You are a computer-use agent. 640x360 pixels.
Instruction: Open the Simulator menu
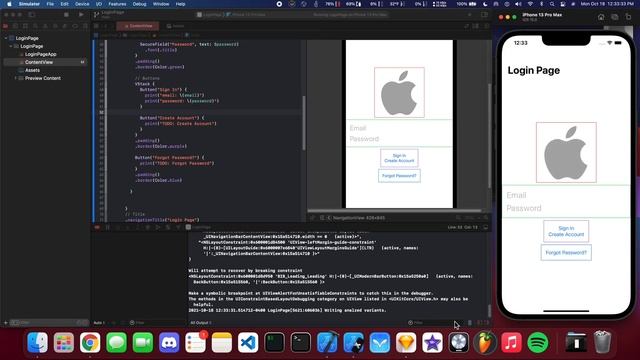coord(29,4)
